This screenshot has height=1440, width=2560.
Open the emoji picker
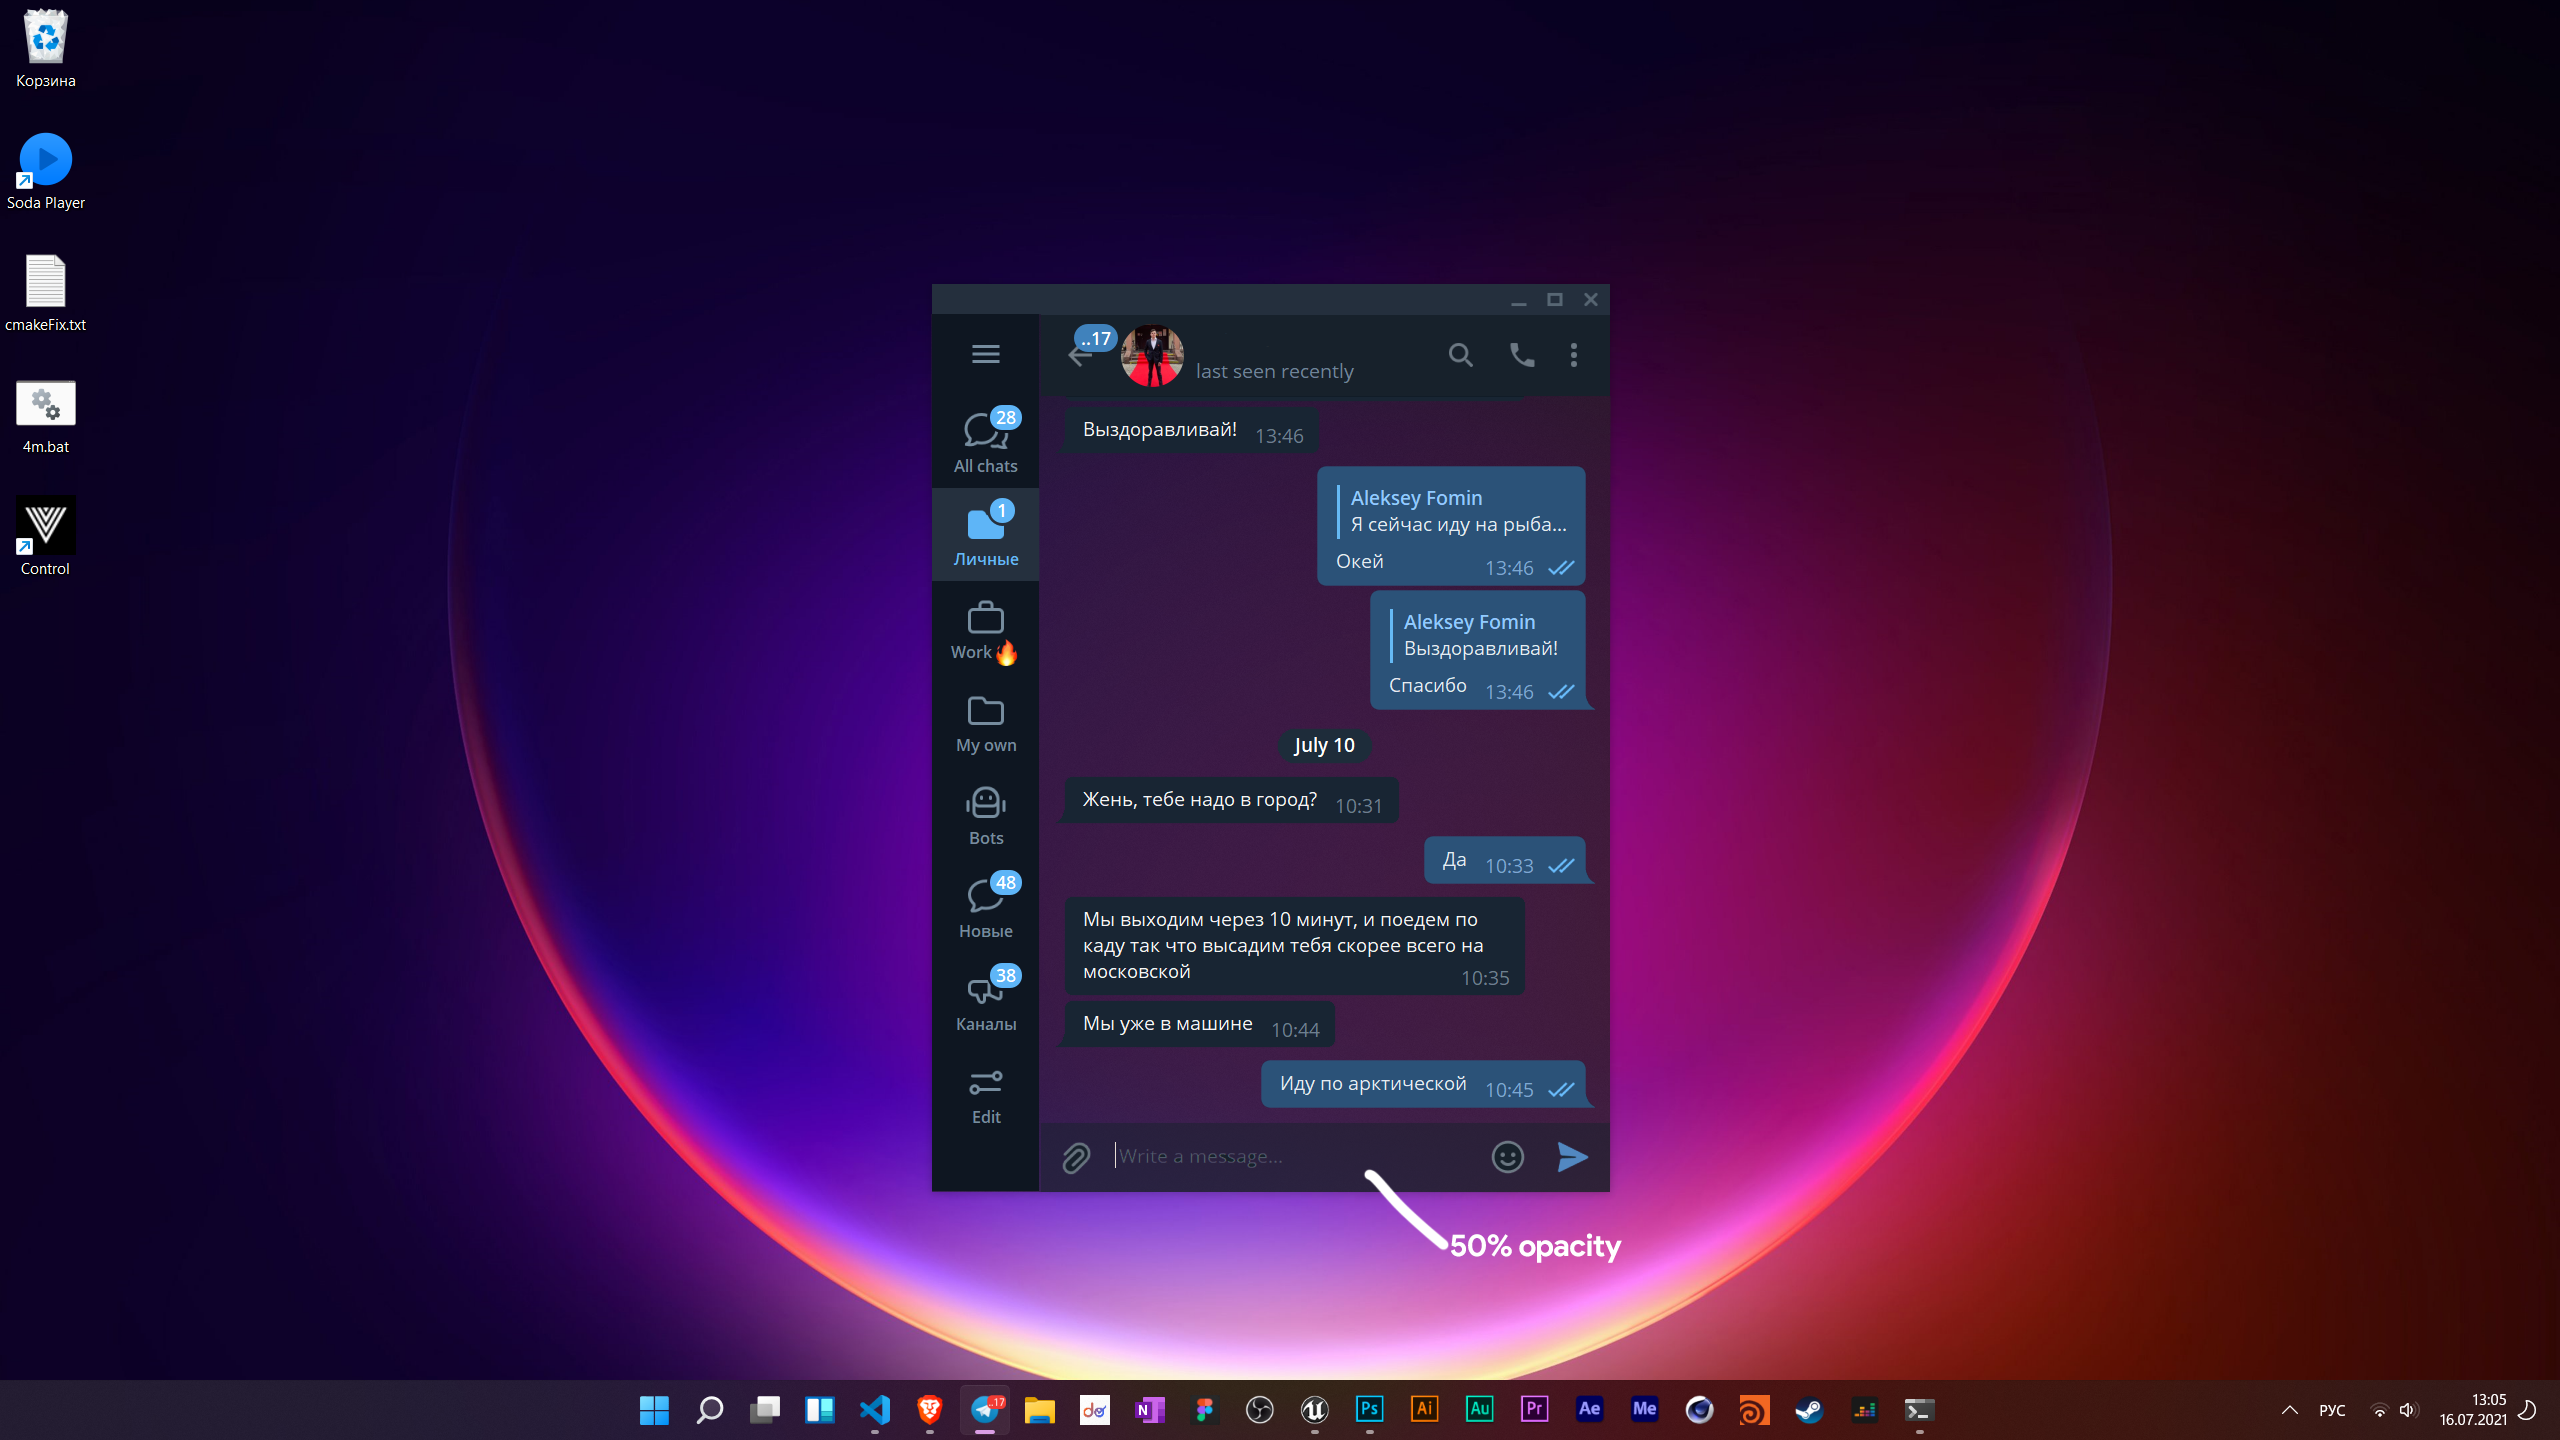[x=1507, y=1156]
